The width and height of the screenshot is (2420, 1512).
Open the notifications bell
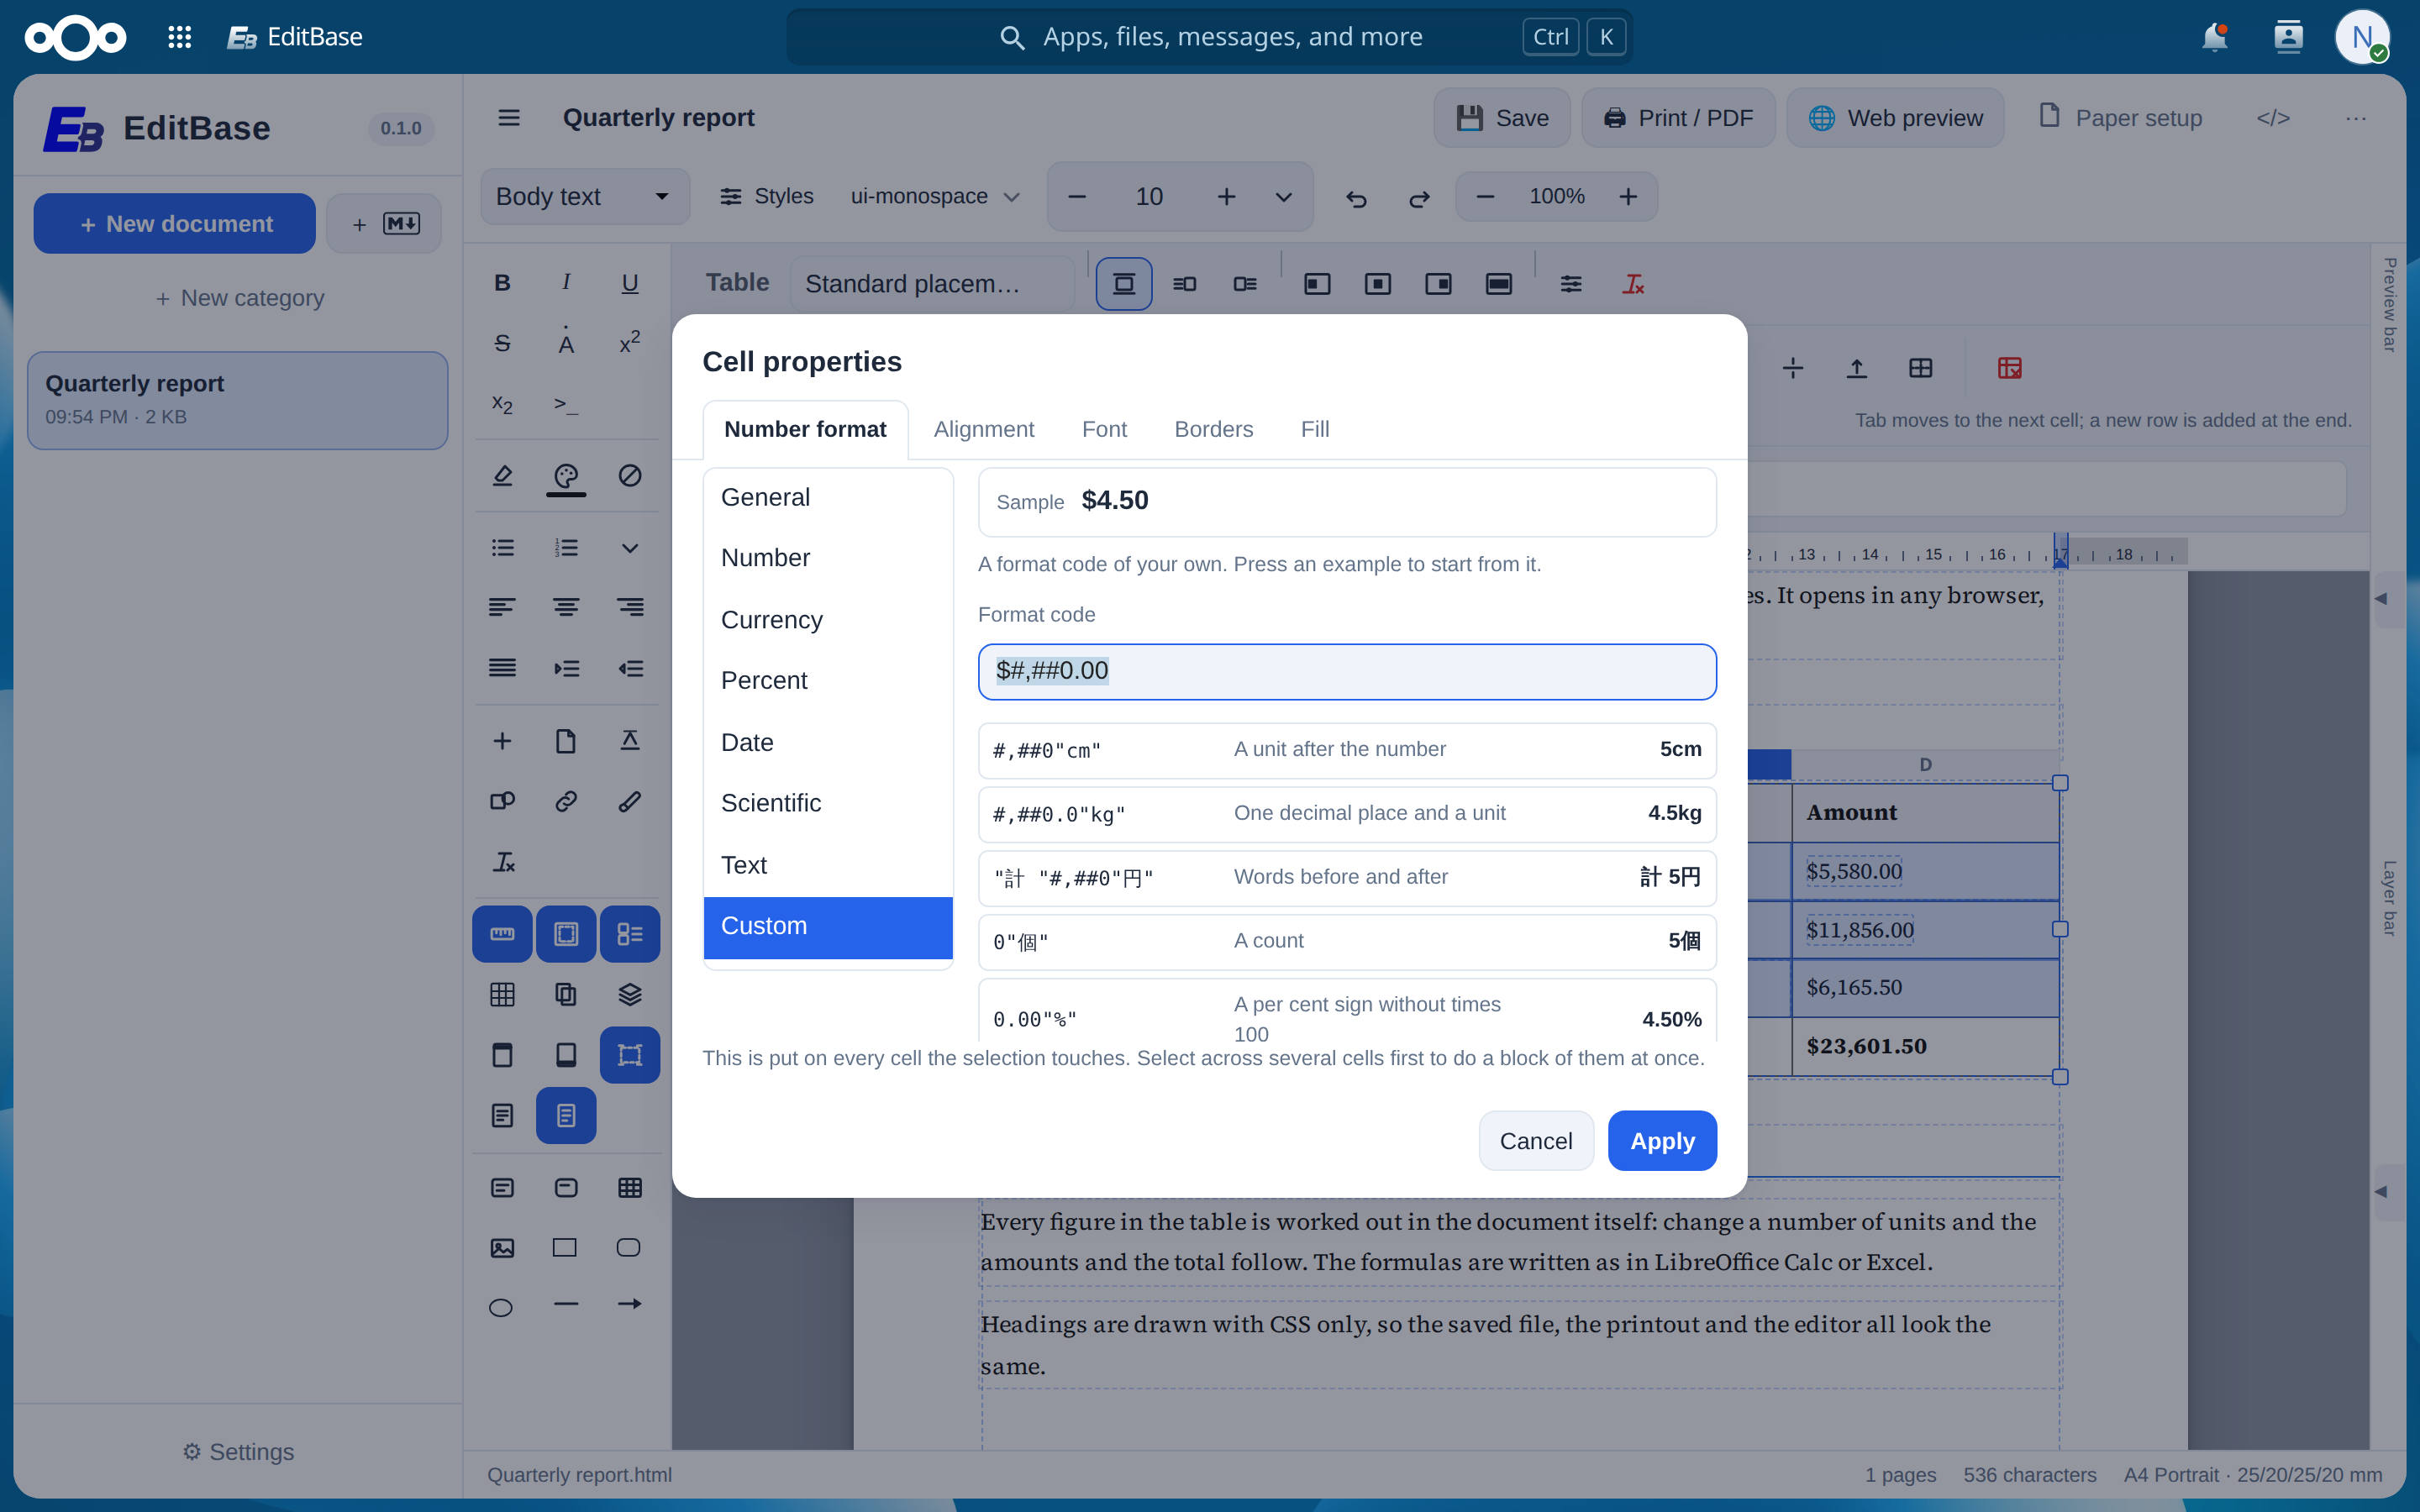(2215, 37)
